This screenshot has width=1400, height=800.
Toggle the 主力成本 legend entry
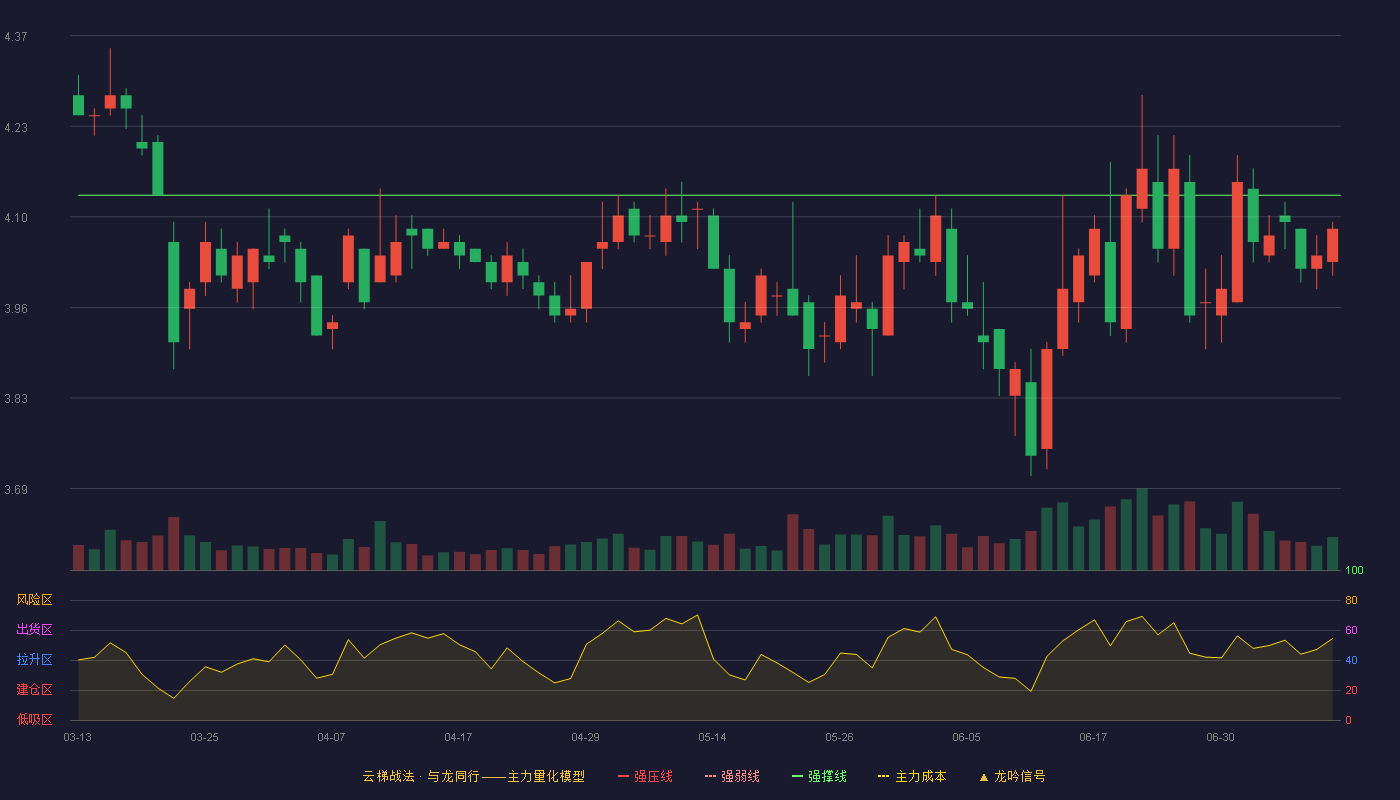click(x=912, y=776)
